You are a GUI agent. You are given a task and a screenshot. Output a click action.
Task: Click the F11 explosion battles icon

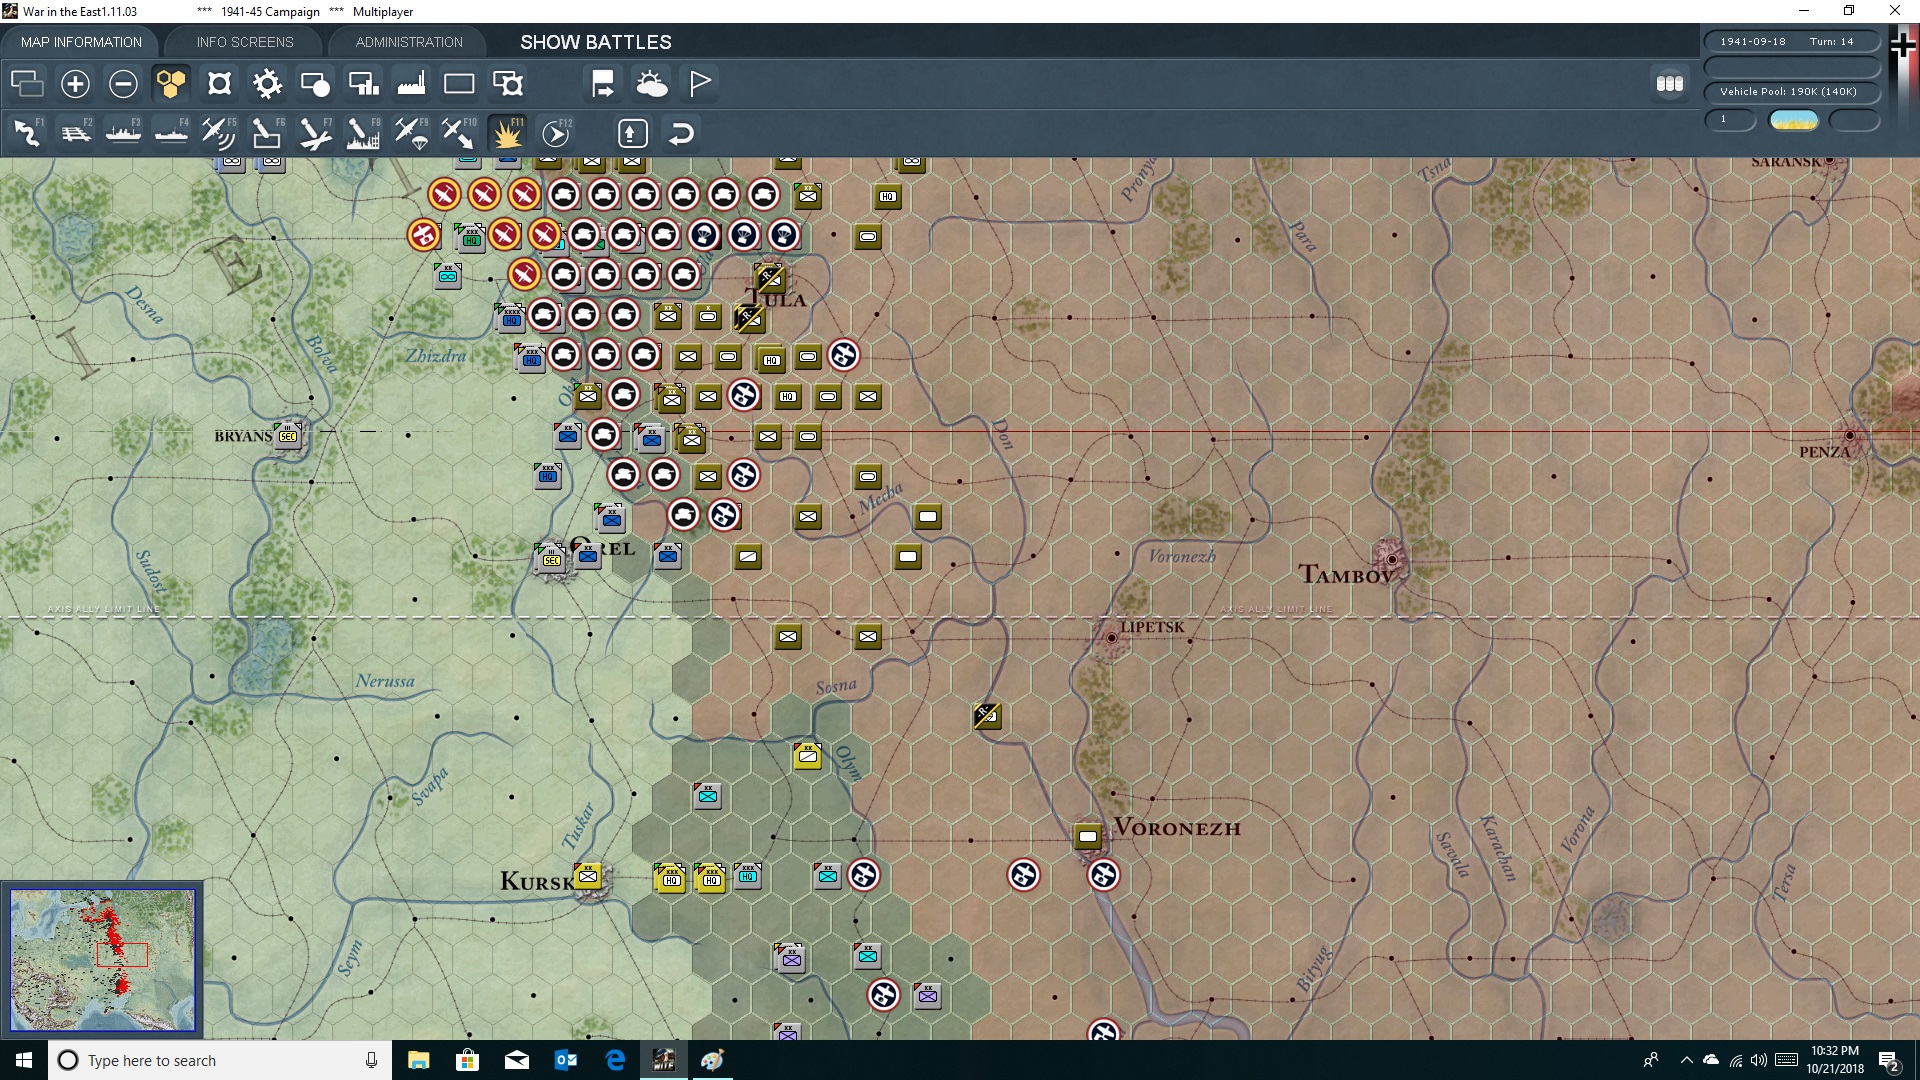[x=507, y=132]
